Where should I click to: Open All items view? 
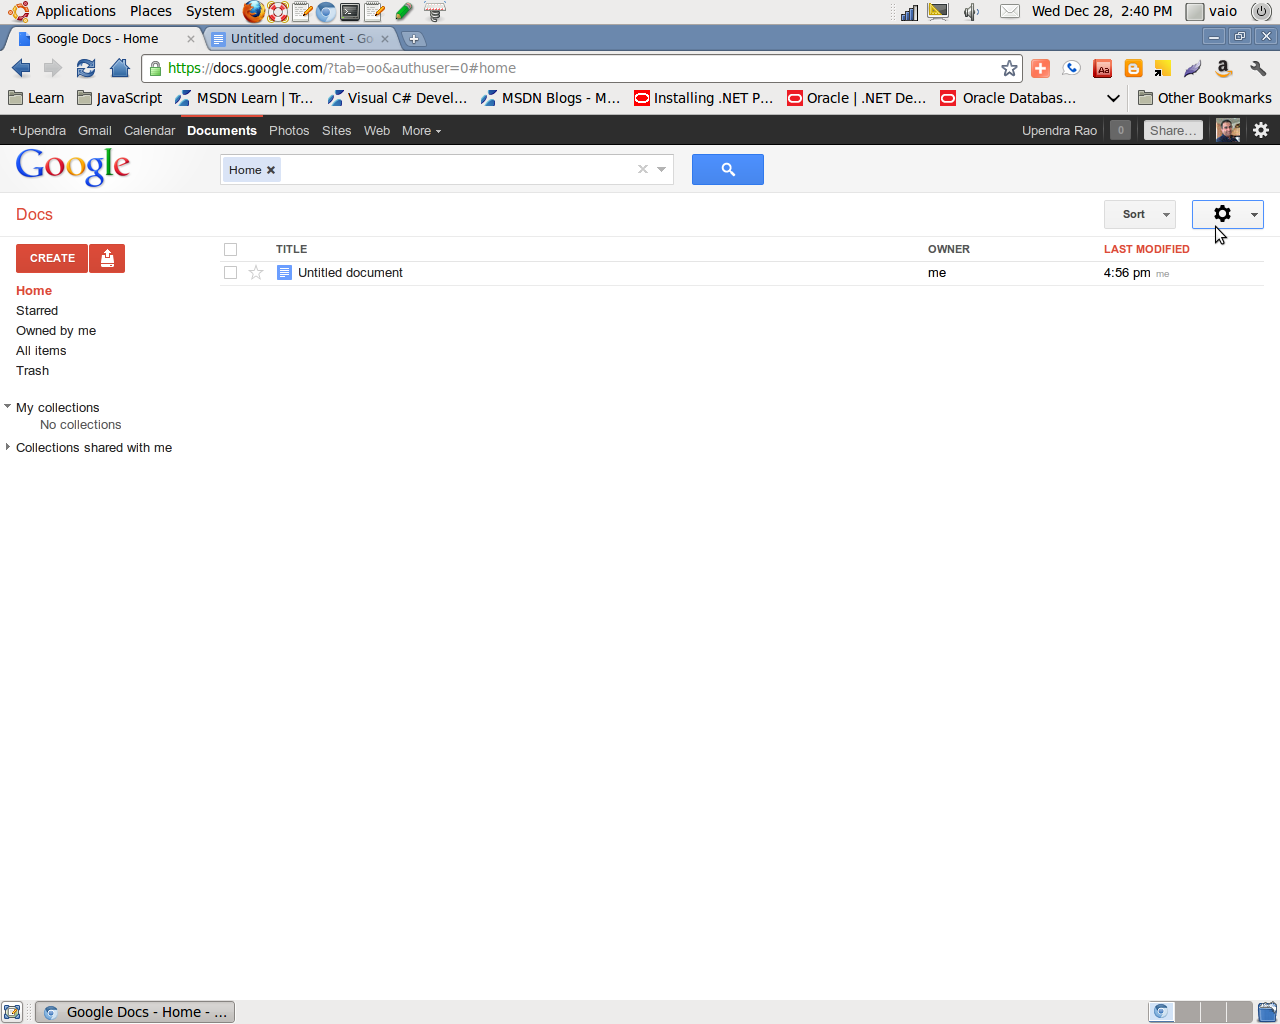[41, 351]
